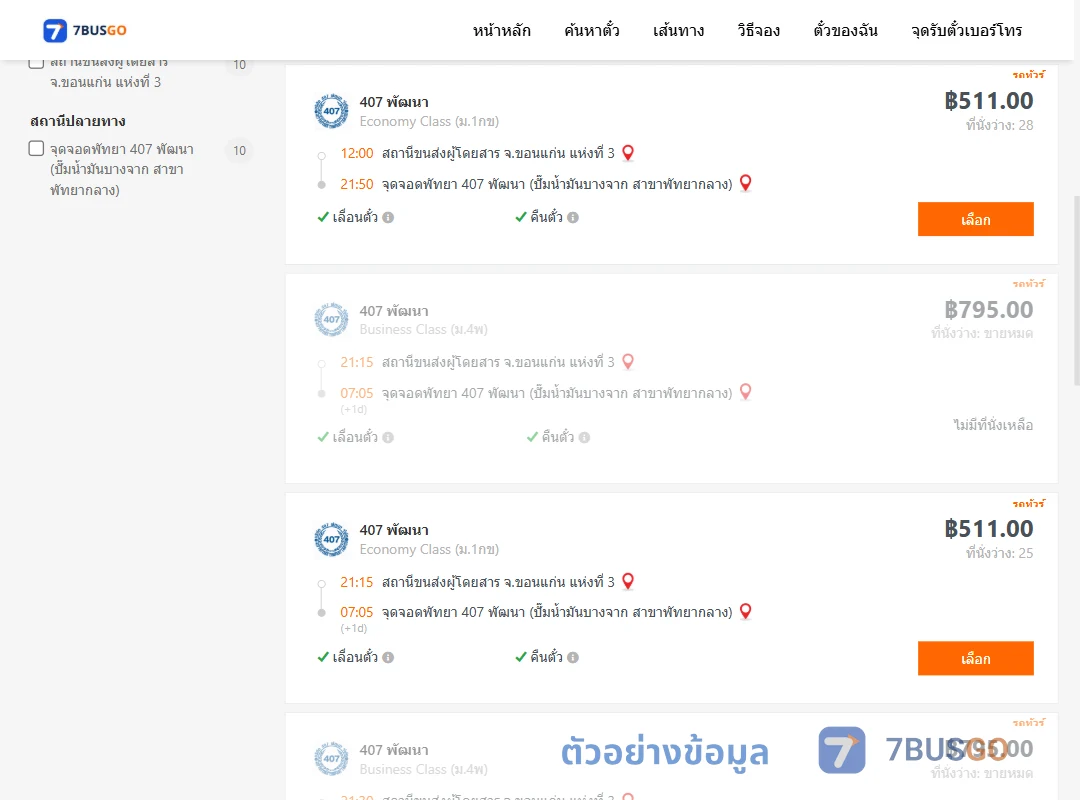Show เลื่อนตั๋ว info for 21:15 Economy trip
The image size is (1080, 800).
pyautogui.click(x=388, y=657)
